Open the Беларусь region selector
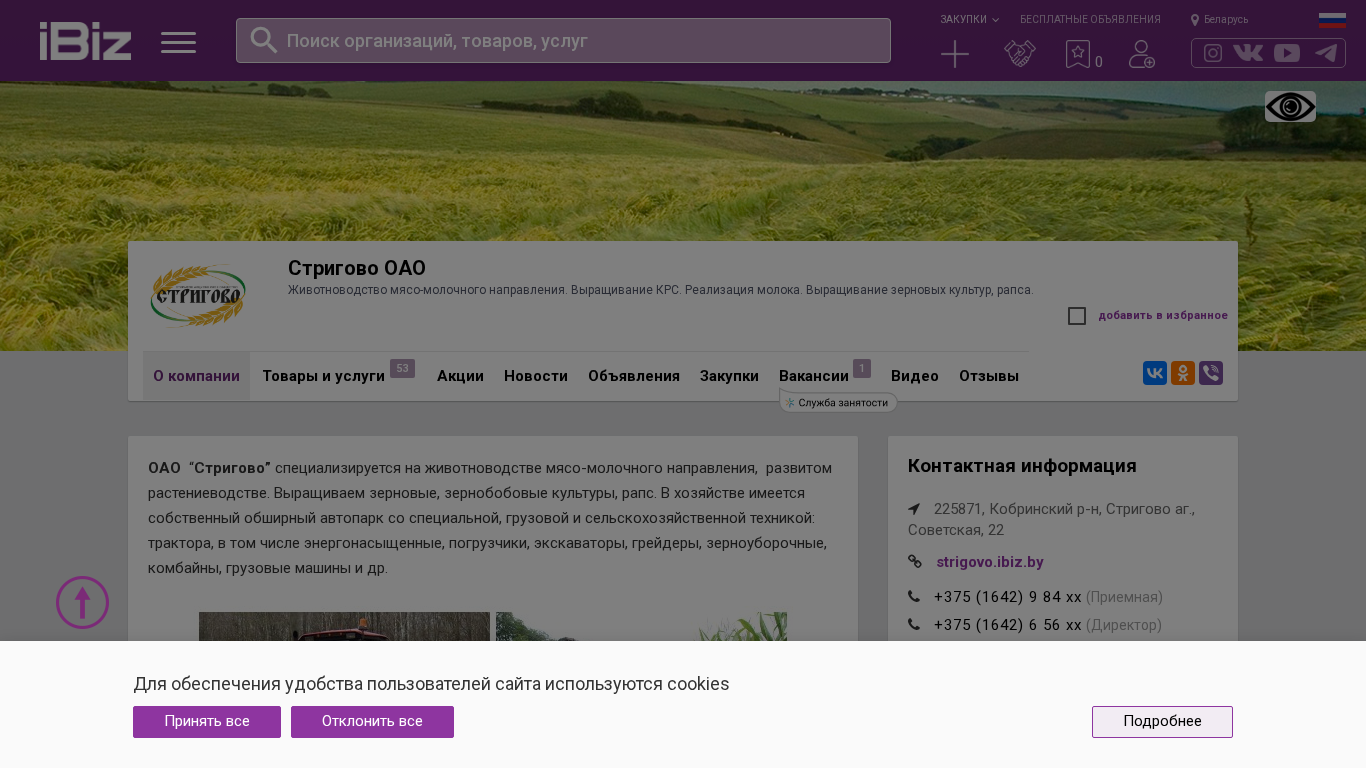 [x=1220, y=20]
